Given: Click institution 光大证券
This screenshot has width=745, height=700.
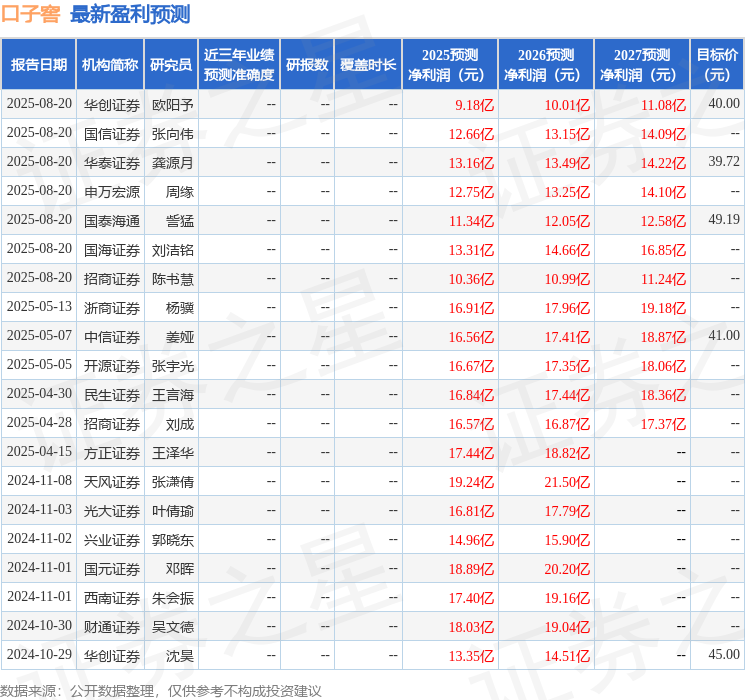Looking at the screenshot, I should 112,511.
